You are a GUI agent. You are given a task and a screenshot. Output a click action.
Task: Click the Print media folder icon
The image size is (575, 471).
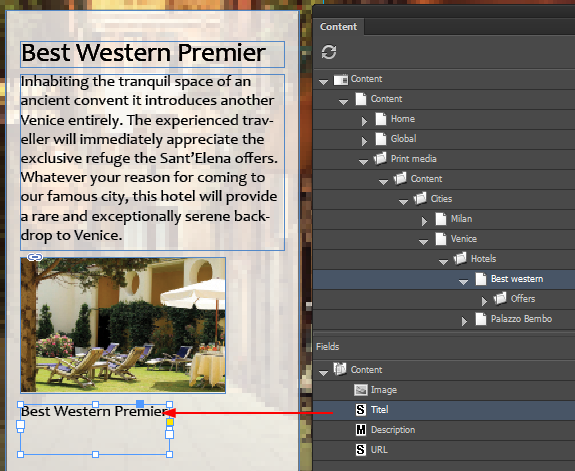pos(380,158)
